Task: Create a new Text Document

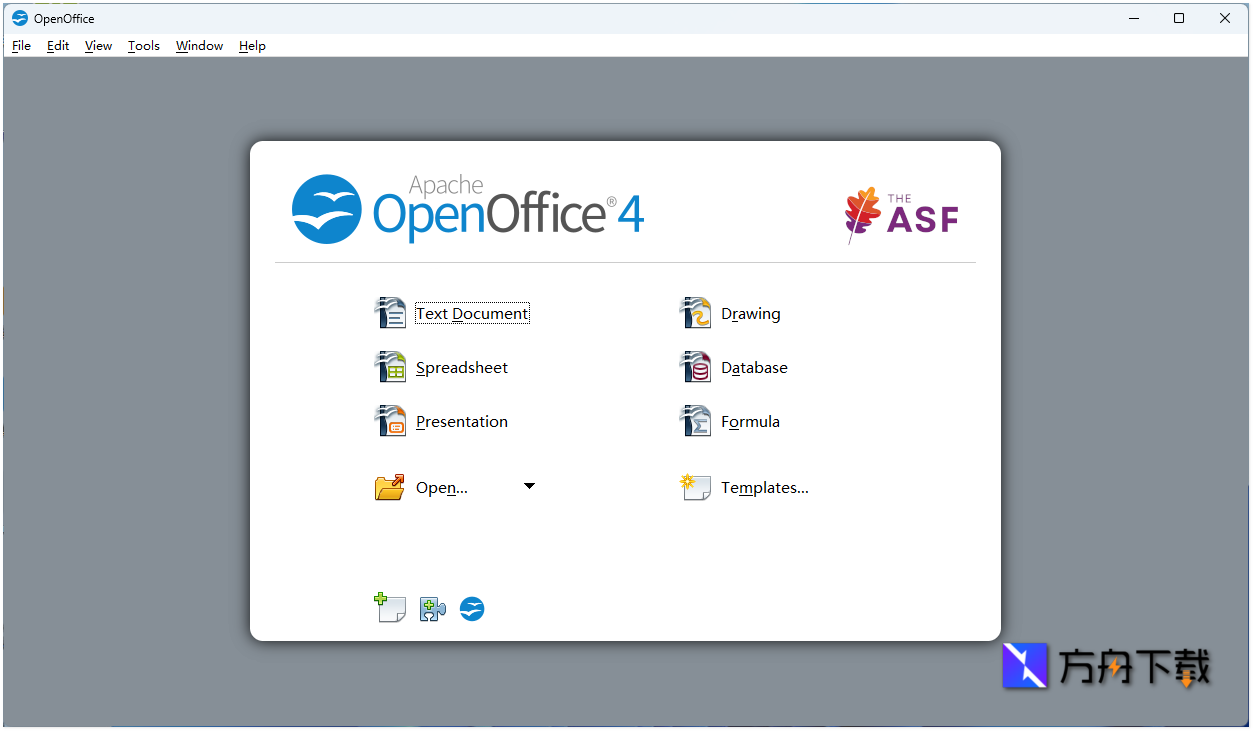Action: point(472,313)
